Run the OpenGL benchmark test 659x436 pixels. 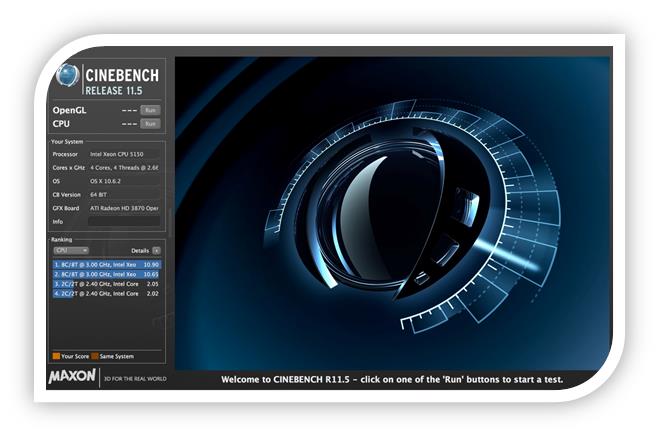[149, 110]
